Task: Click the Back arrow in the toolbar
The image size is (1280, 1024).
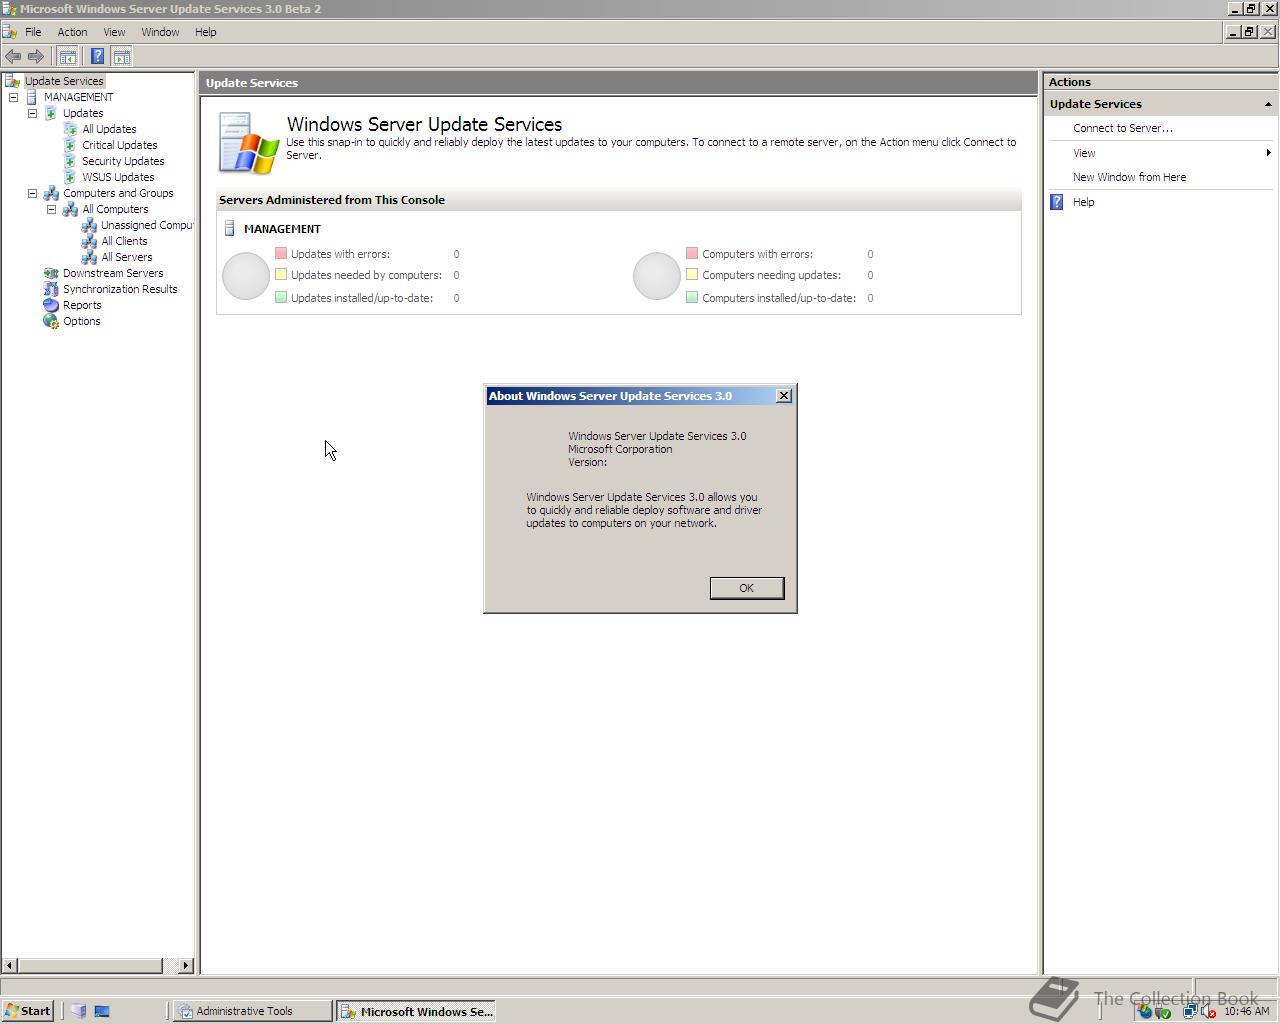Action: (13, 57)
